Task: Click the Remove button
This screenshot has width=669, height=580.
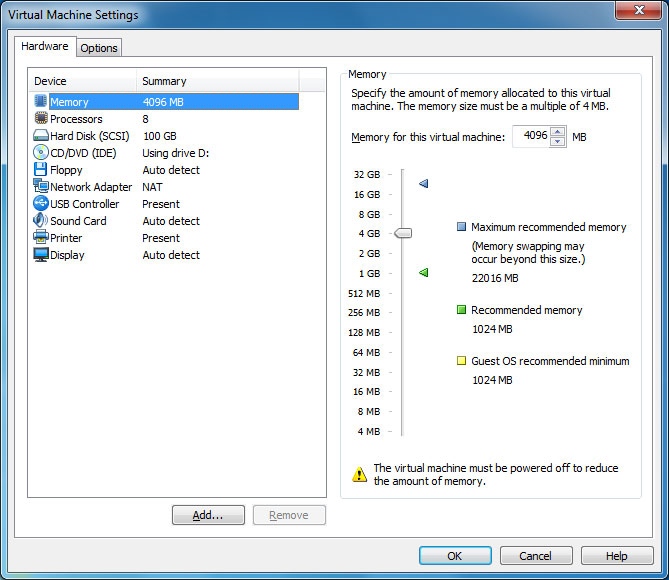Action: pyautogui.click(x=289, y=515)
